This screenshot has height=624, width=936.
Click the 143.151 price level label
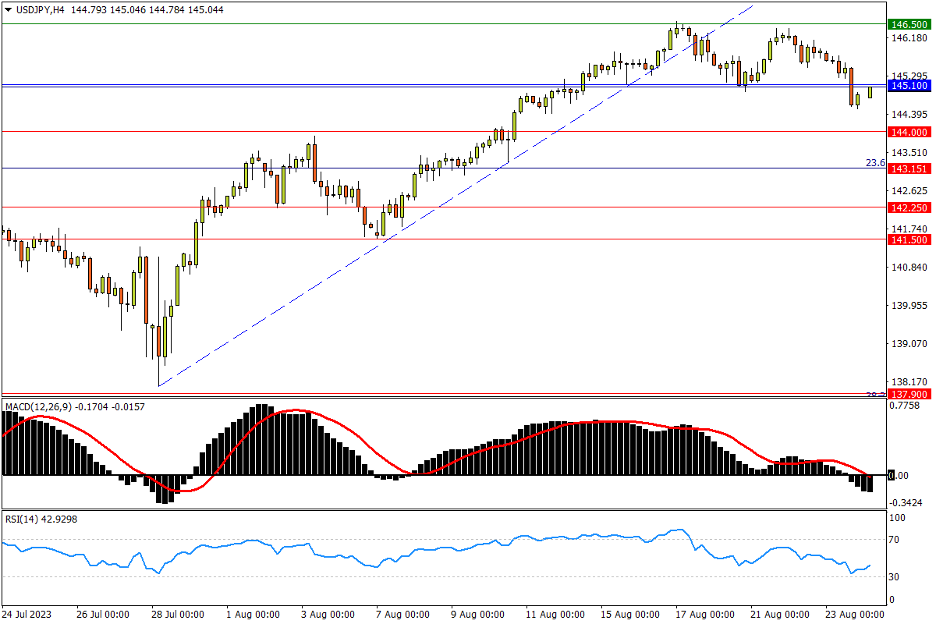tap(909, 168)
